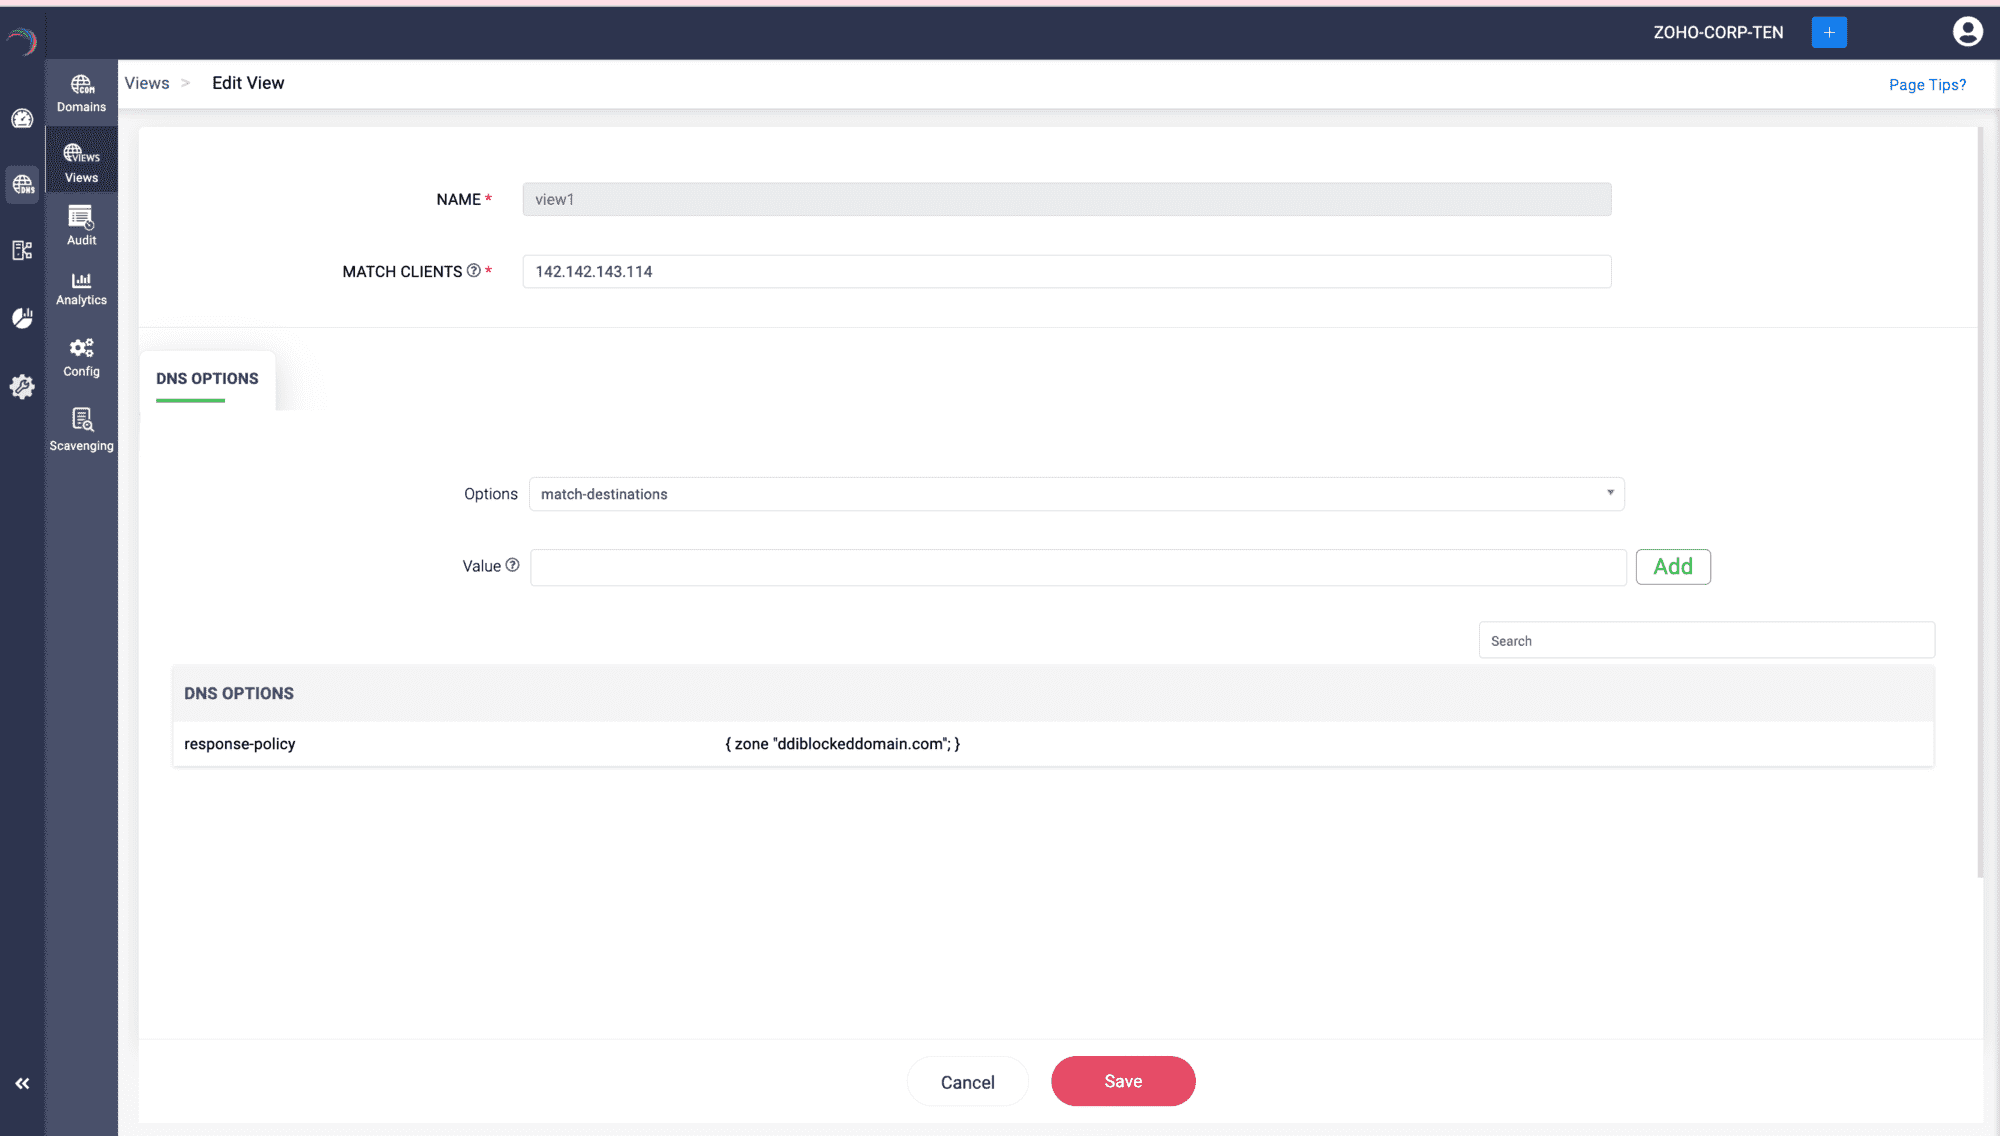The height and width of the screenshot is (1136, 2000).
Task: Click the blue plus button
Action: pos(1828,32)
